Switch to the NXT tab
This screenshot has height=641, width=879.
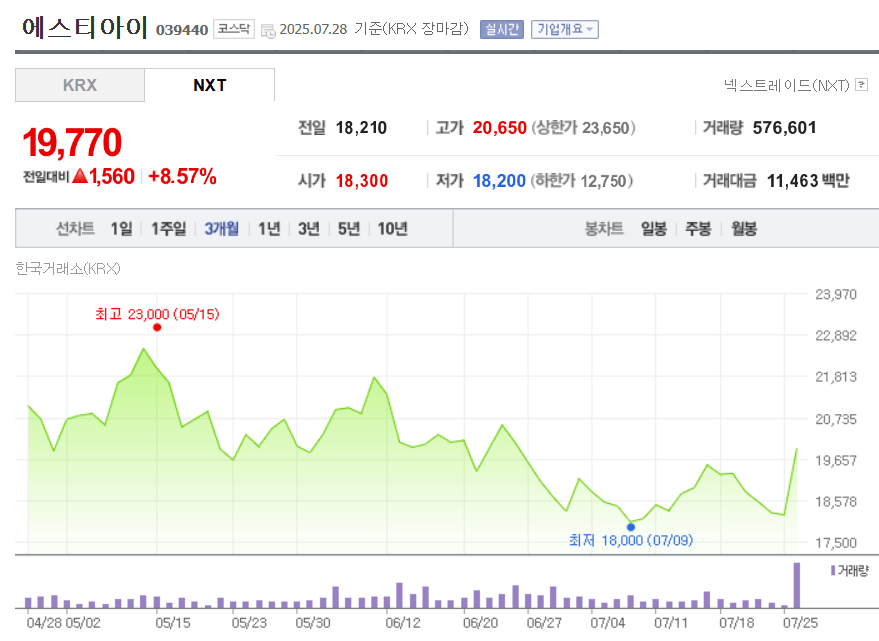click(210, 85)
